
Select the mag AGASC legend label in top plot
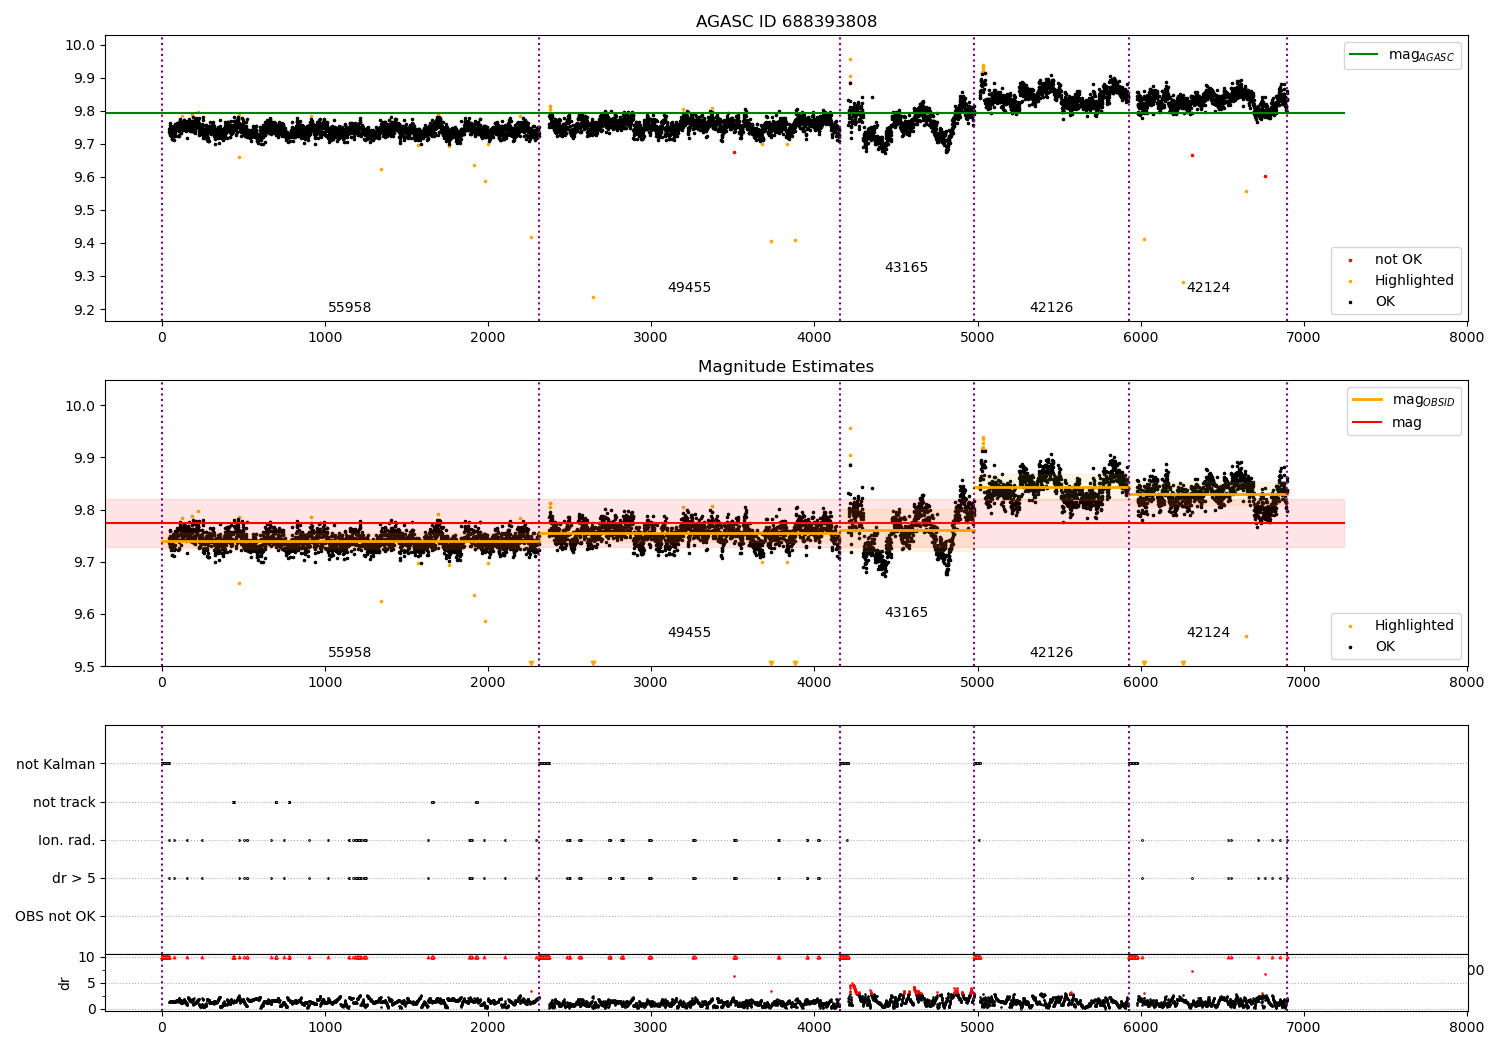point(1421,56)
